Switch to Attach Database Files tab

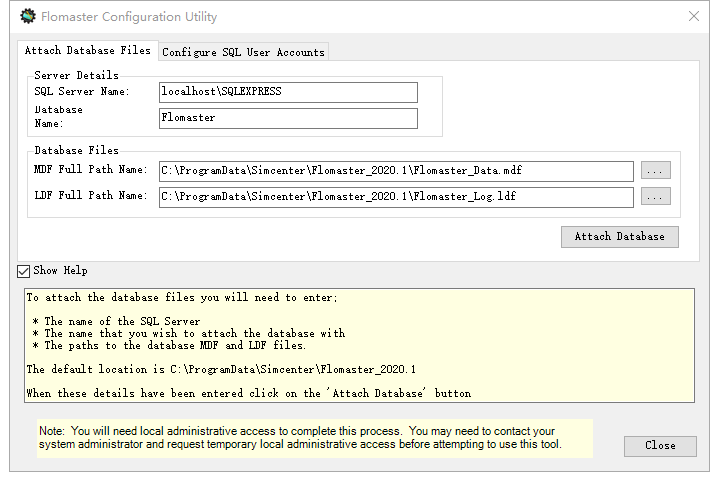88,50
